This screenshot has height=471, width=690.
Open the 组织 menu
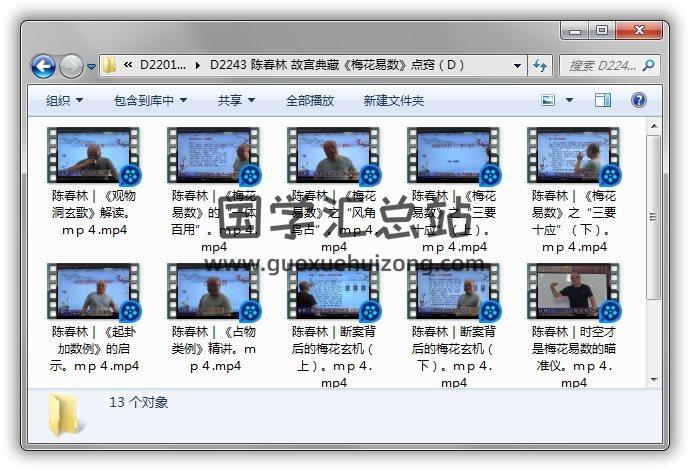64,101
